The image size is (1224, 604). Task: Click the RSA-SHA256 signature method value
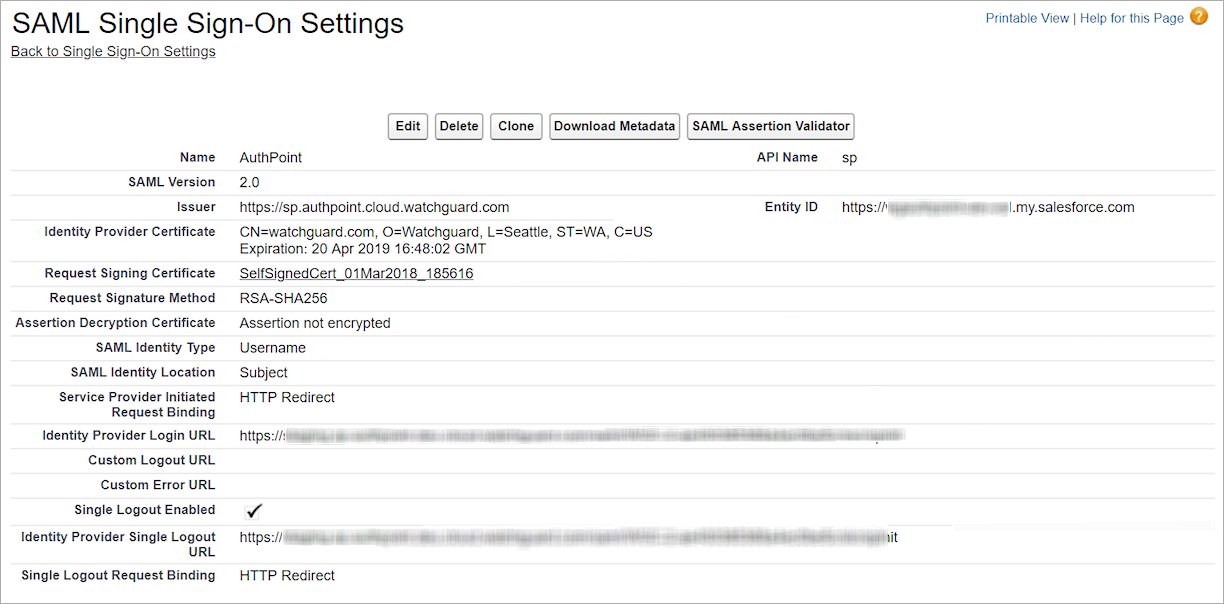coord(283,298)
